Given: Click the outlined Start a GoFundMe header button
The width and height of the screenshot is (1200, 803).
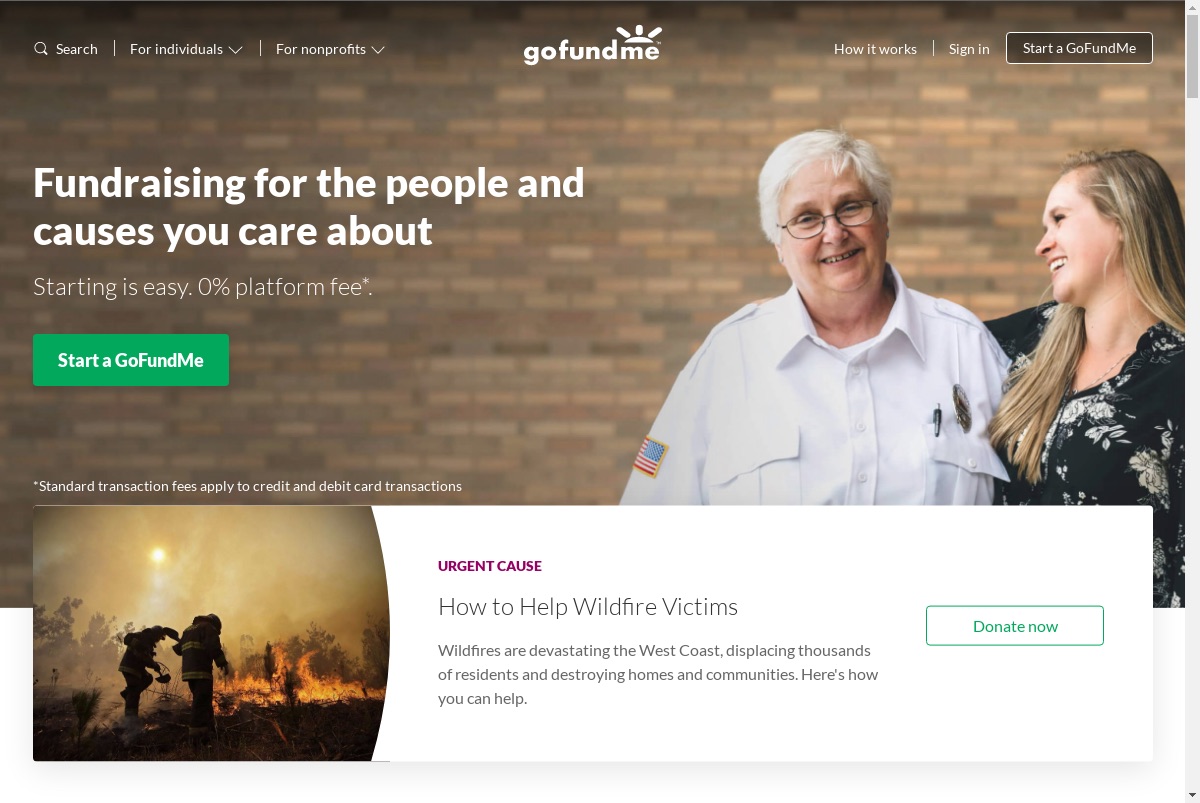Looking at the screenshot, I should pos(1079,48).
